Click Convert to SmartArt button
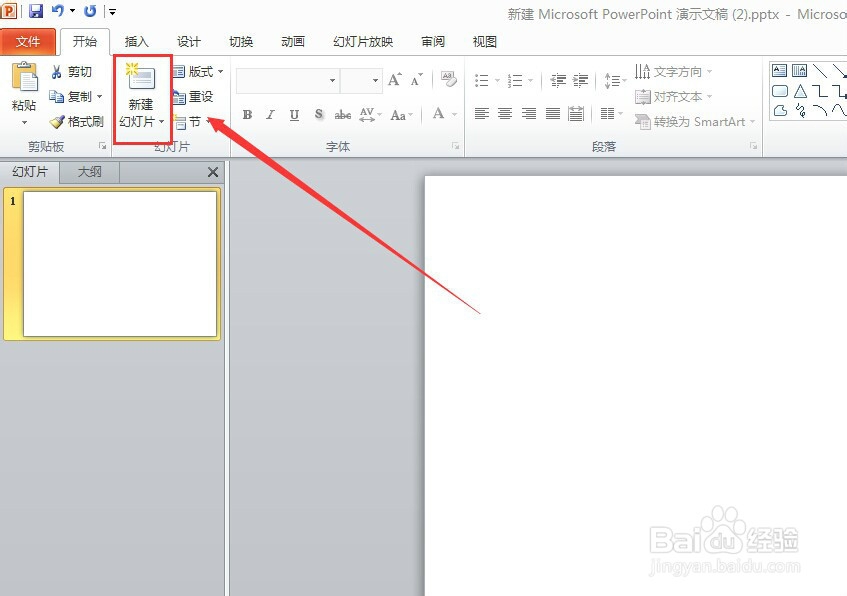 695,122
